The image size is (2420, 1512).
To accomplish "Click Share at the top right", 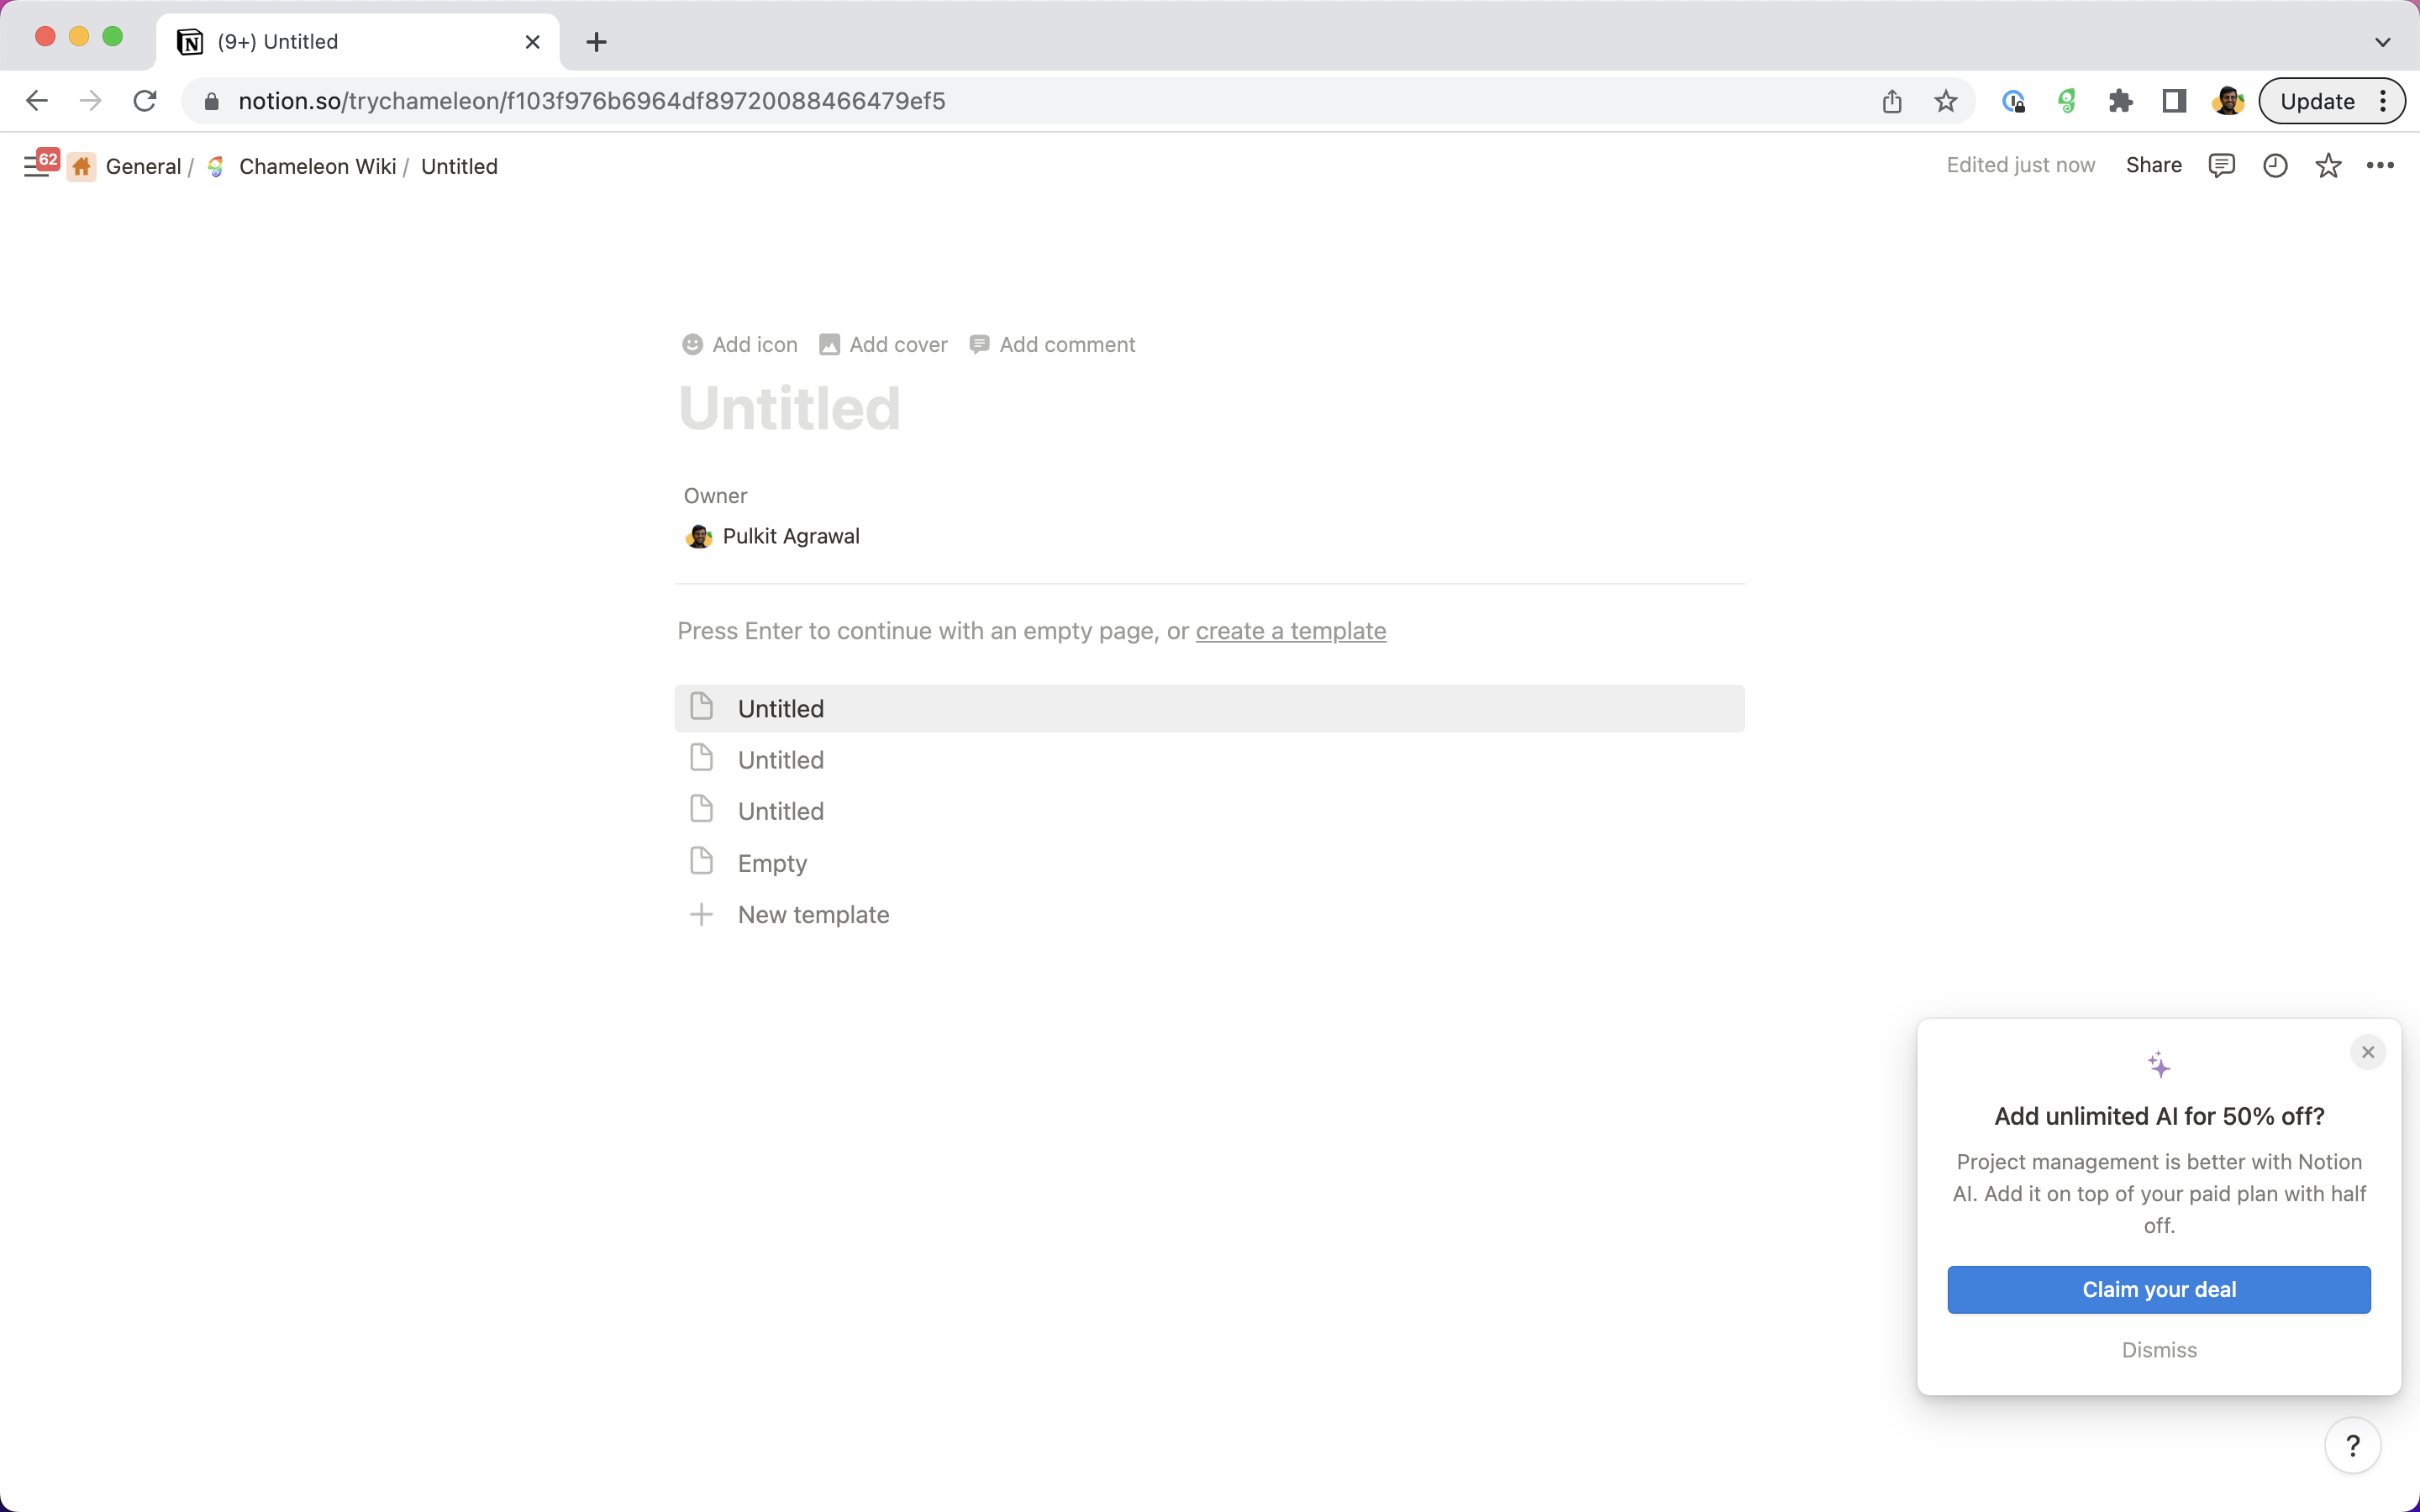I will coord(2153,165).
